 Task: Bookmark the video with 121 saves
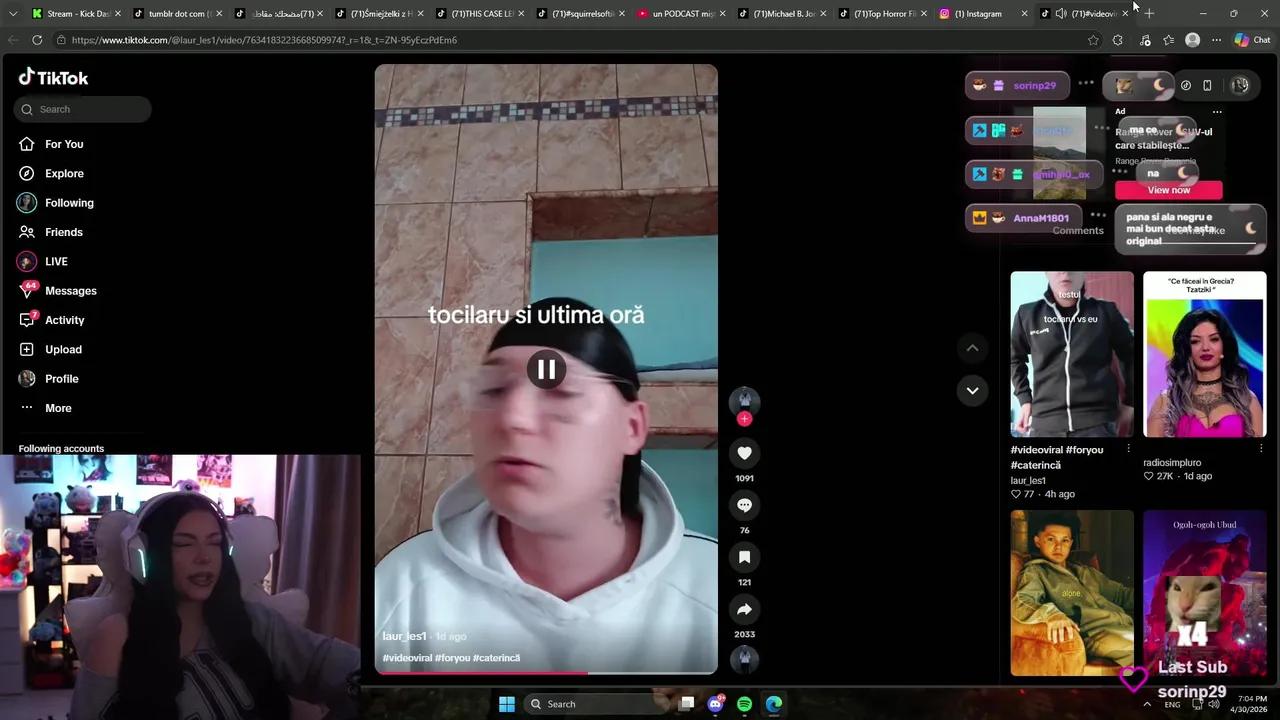(x=744, y=557)
